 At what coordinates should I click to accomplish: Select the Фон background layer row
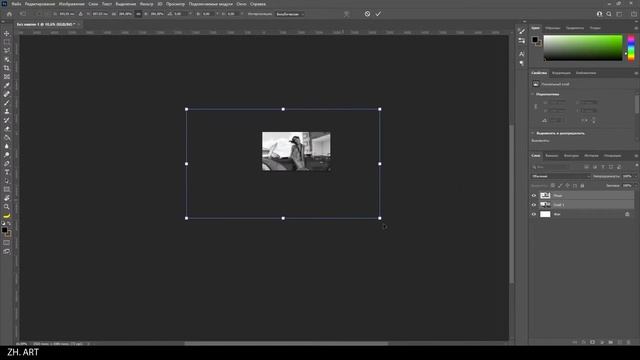[582, 214]
